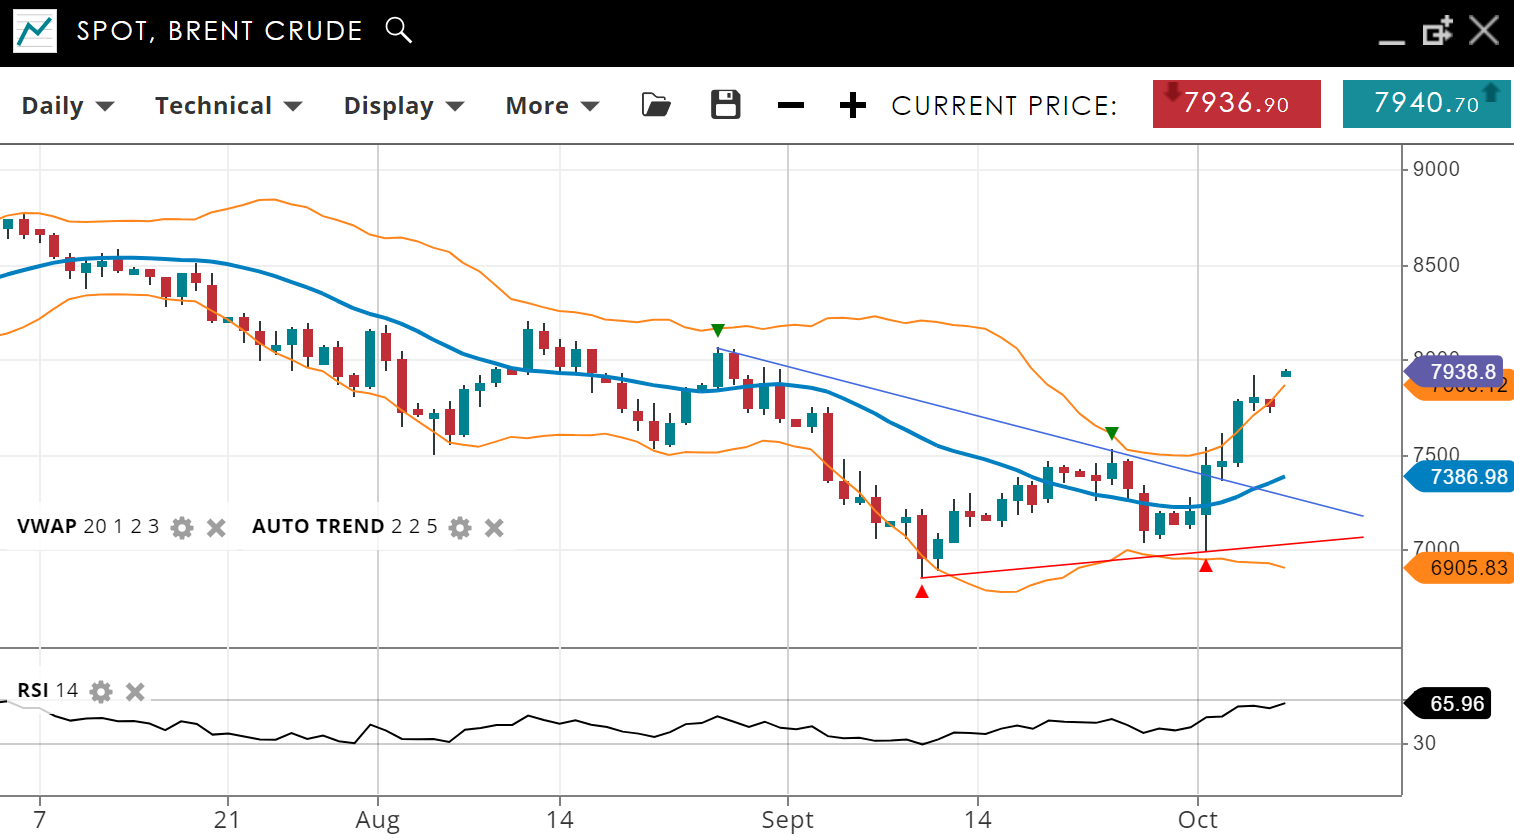Expand the Display dropdown menu
1514x838 pixels.
(x=404, y=106)
